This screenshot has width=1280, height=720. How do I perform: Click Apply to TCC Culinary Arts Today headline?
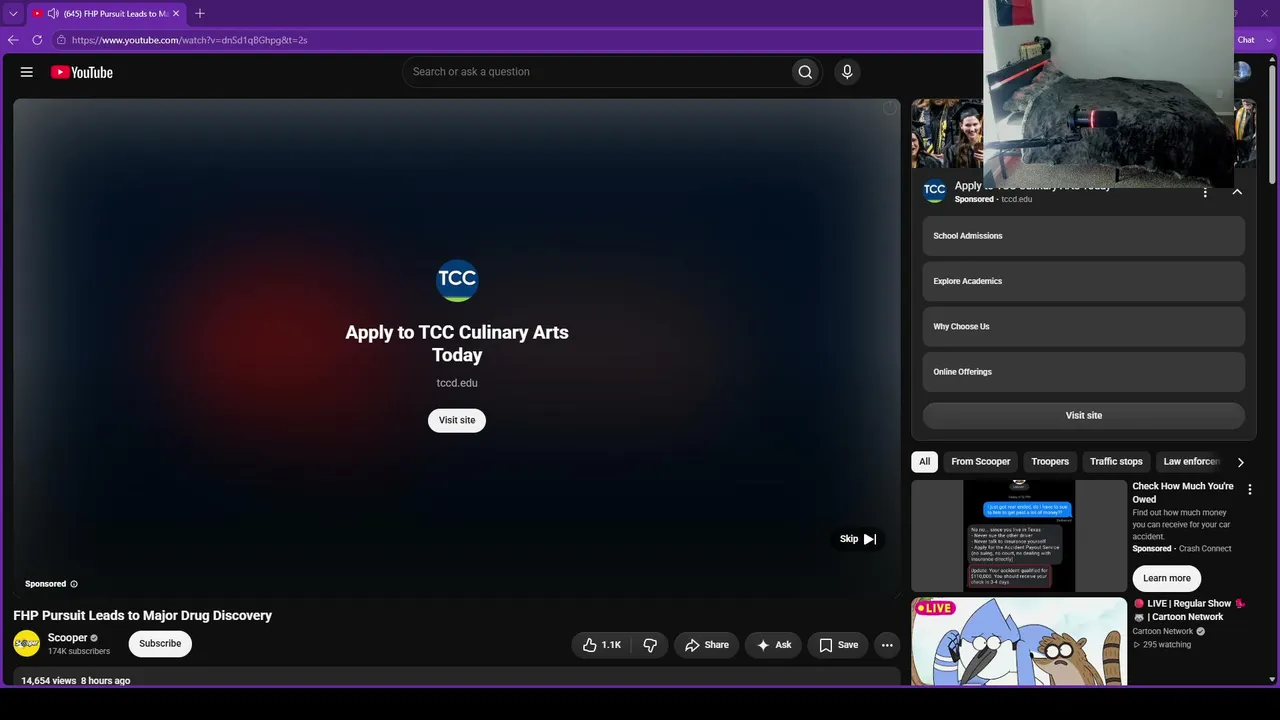(457, 344)
